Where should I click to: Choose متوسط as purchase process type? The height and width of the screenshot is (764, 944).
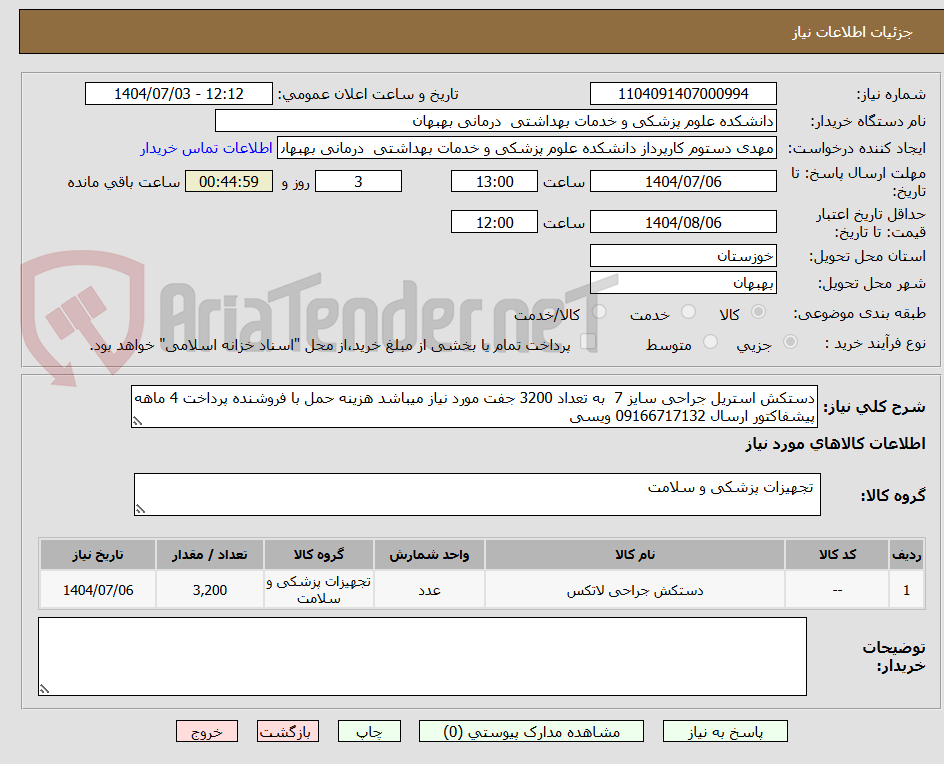point(710,343)
